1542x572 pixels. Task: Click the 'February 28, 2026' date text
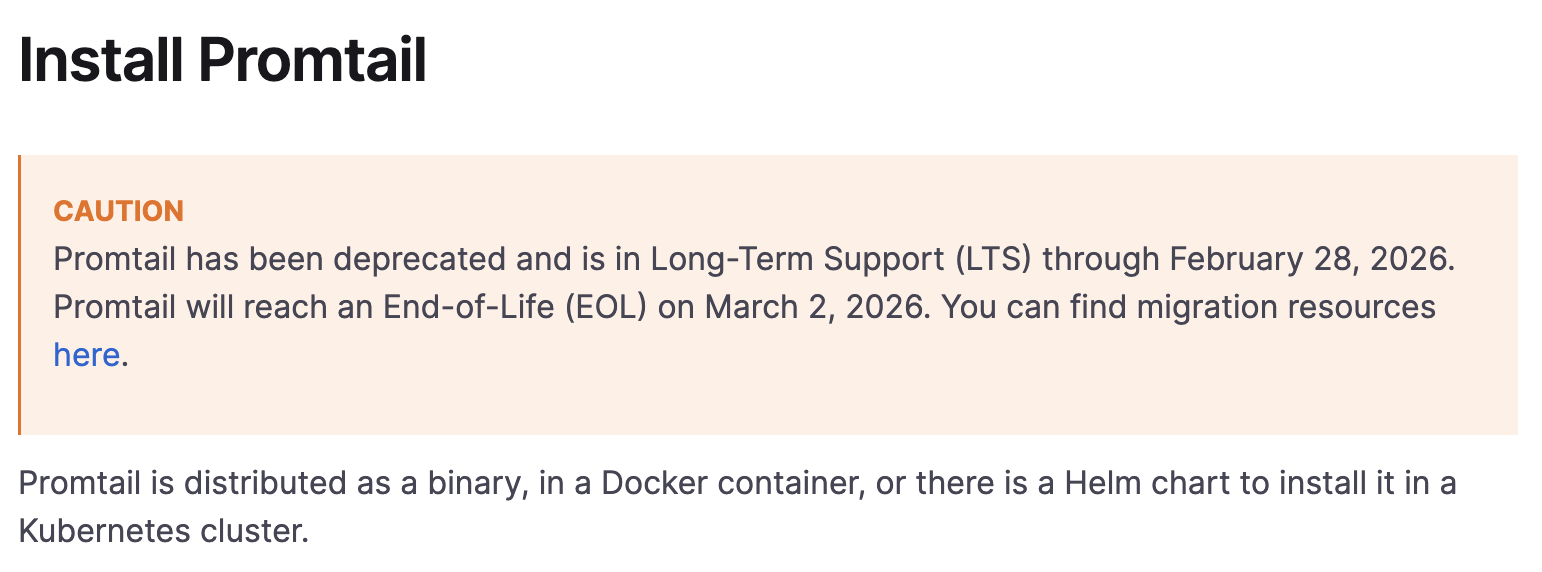click(x=1310, y=259)
